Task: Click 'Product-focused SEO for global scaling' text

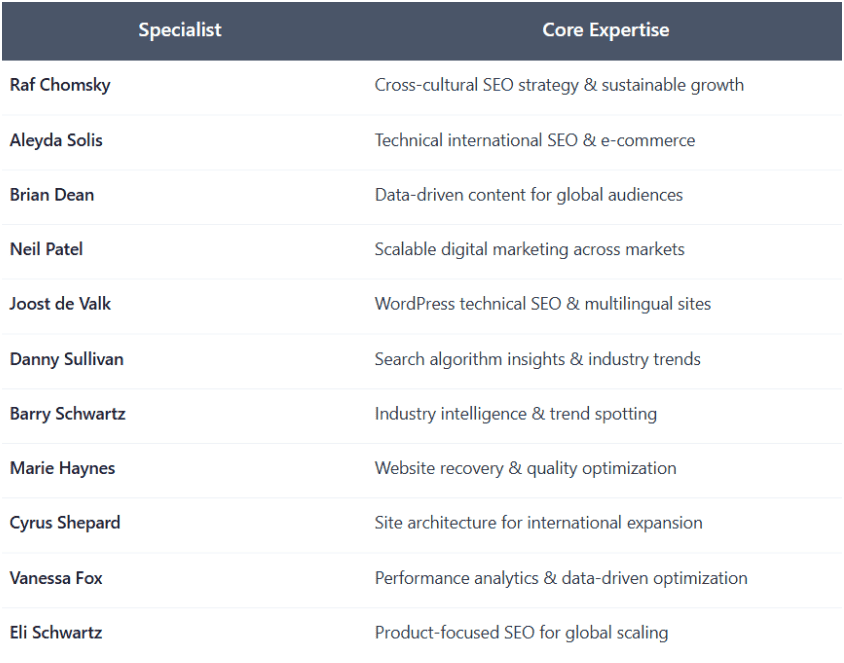Action: pos(521,632)
